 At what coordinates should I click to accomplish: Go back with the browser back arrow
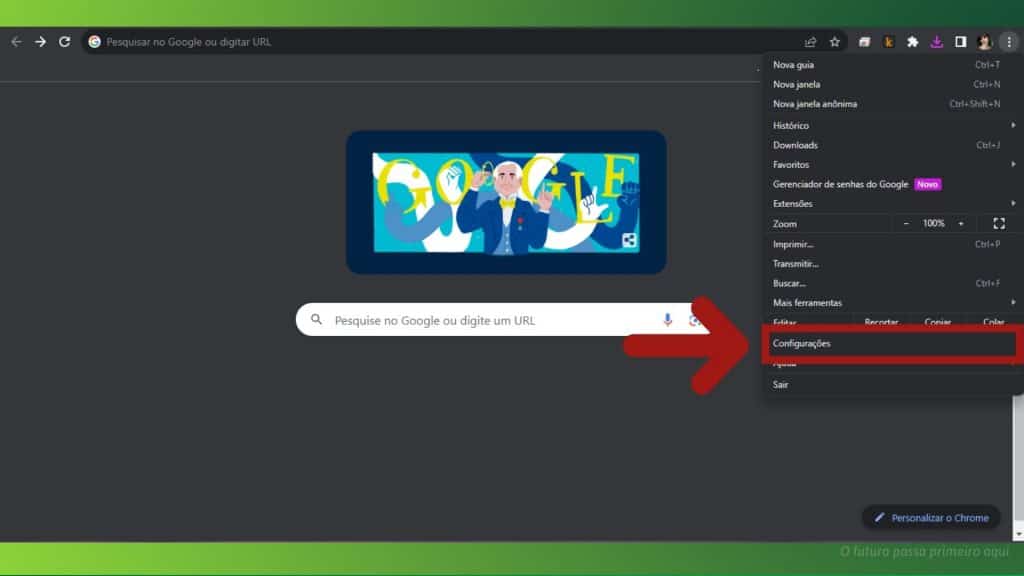(16, 42)
